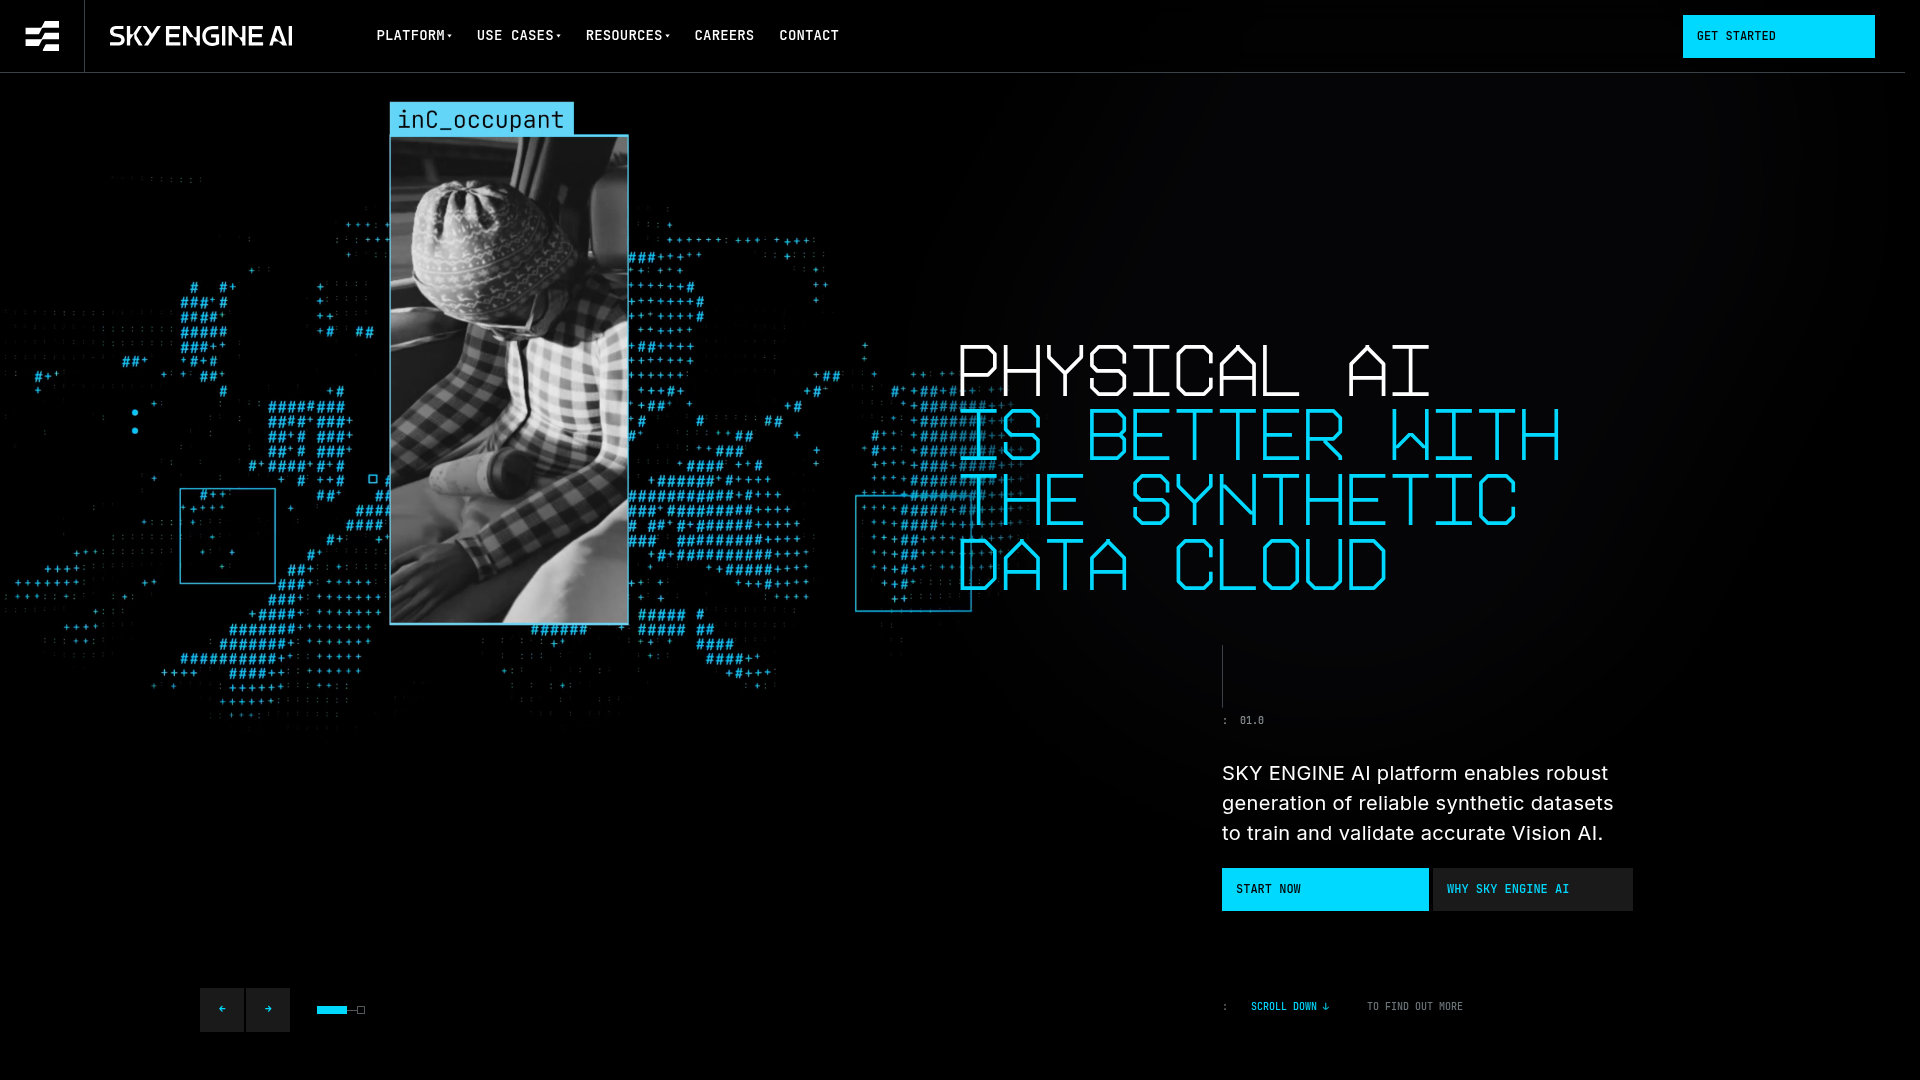Open the stacked-bars menu icon

point(42,36)
